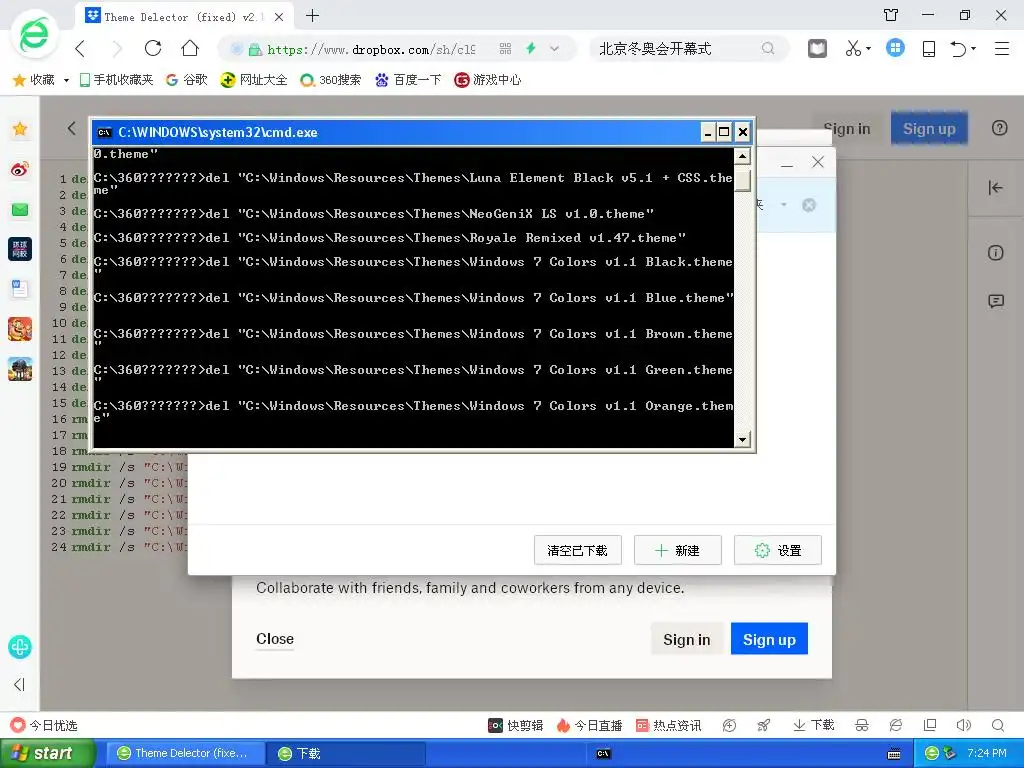The height and width of the screenshot is (768, 1024).
Task: Open the 网址大全 bookmark
Action: coord(254,80)
